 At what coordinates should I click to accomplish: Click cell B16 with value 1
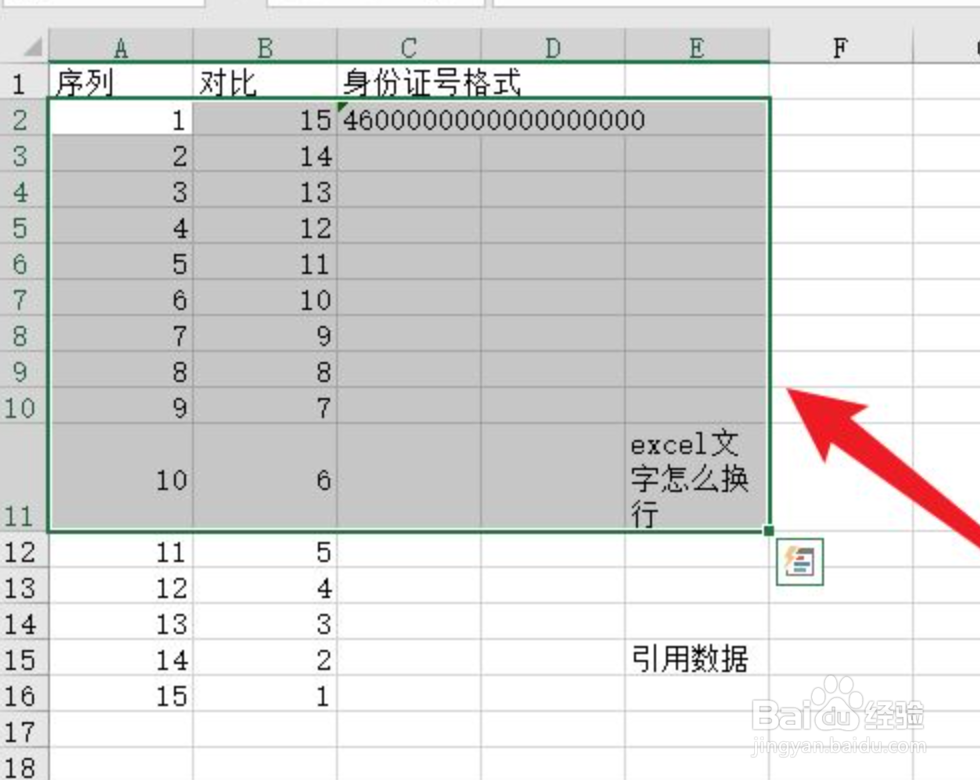(x=265, y=694)
